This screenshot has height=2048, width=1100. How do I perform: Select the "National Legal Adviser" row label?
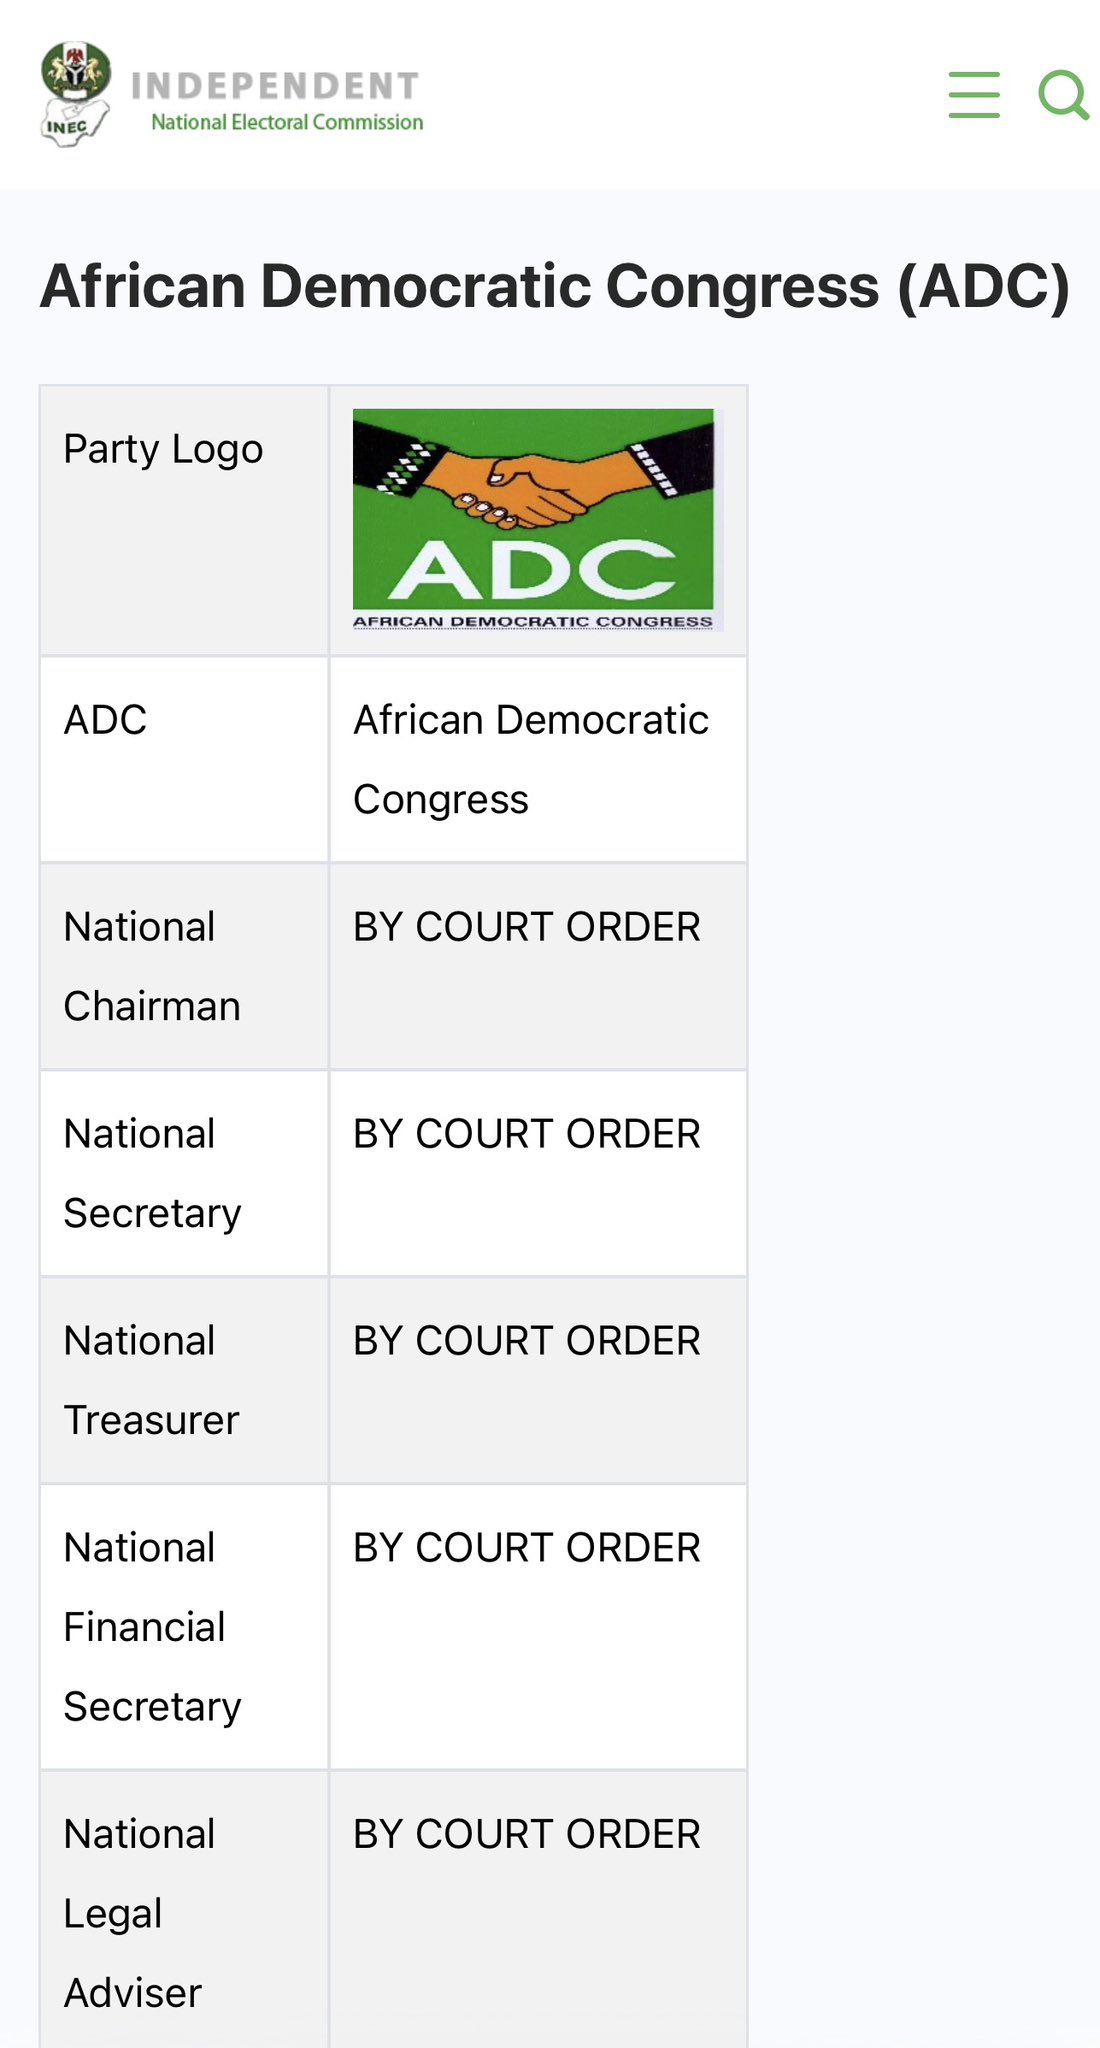[x=139, y=1913]
